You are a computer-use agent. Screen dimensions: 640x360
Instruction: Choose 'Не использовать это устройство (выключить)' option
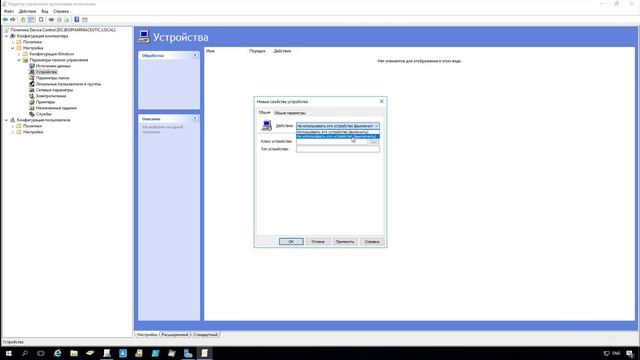point(338,136)
